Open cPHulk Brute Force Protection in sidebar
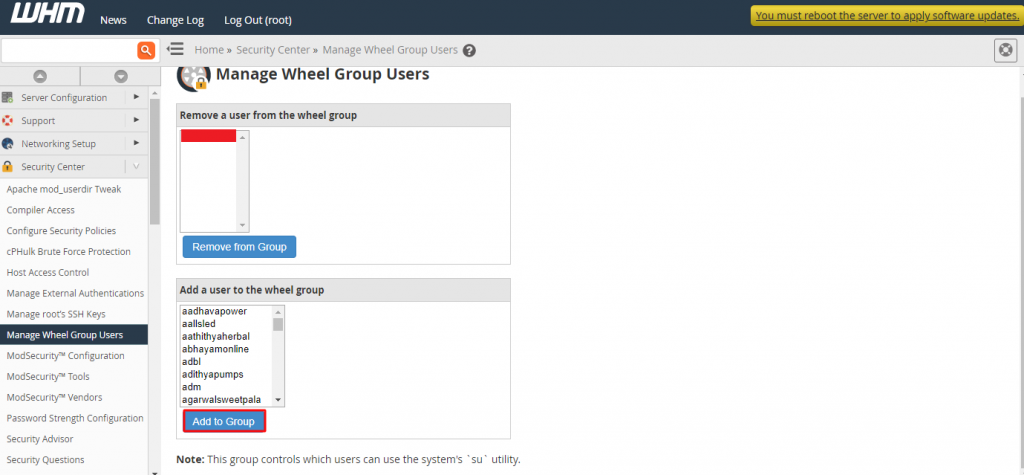The image size is (1024, 475). [x=68, y=251]
